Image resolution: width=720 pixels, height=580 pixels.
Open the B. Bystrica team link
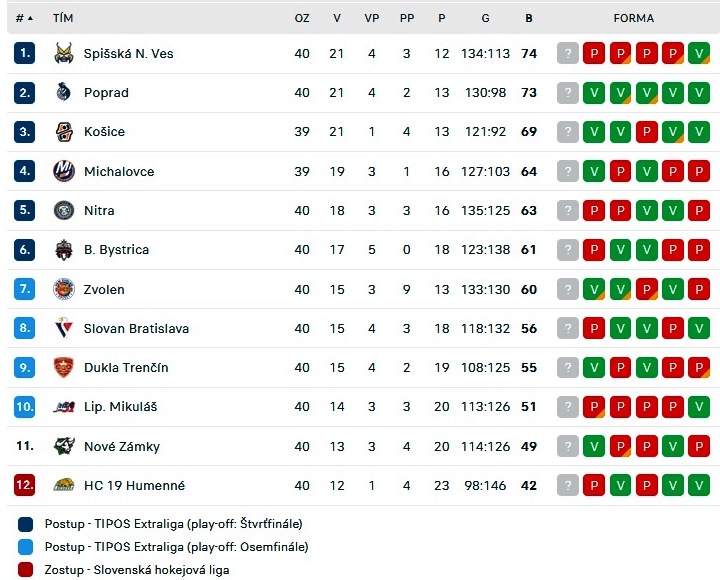[116, 250]
